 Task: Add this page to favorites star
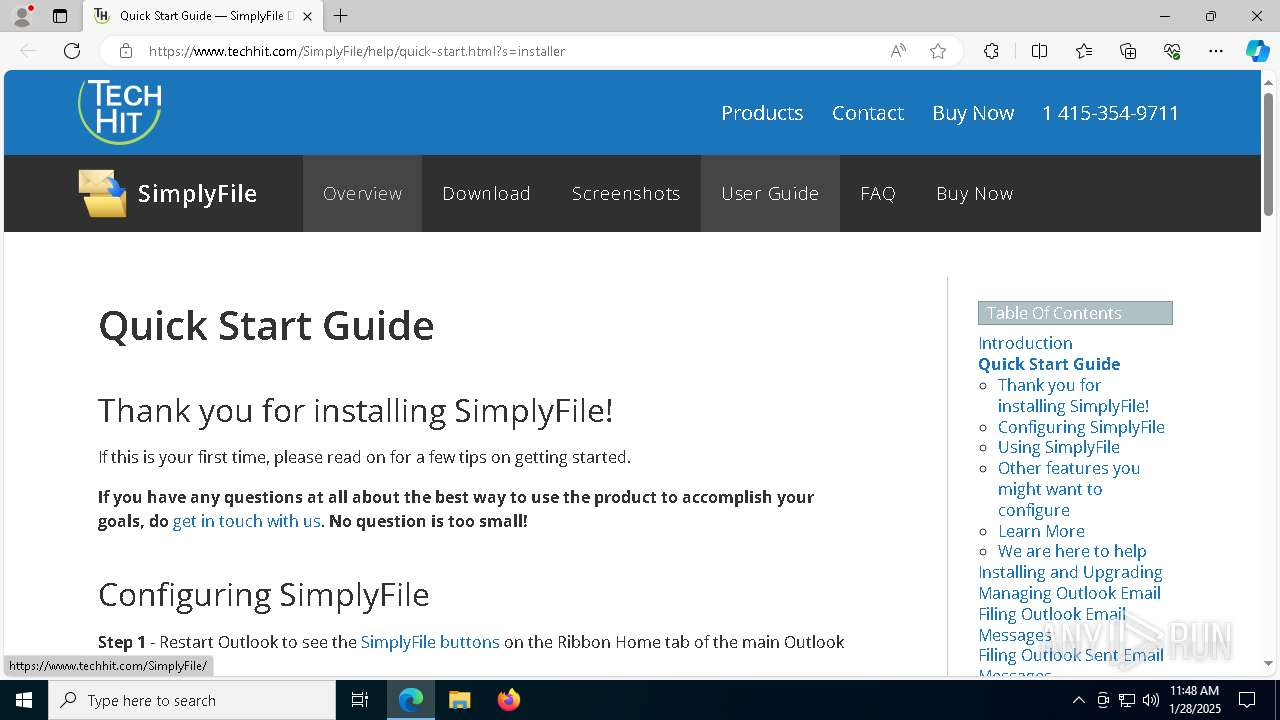click(x=938, y=51)
